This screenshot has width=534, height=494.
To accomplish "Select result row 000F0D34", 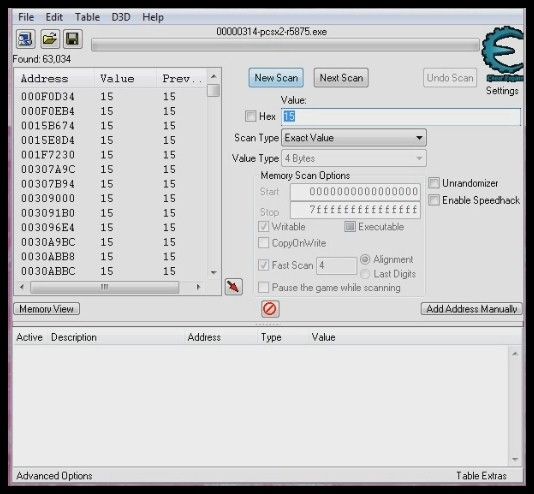I will [x=111, y=96].
